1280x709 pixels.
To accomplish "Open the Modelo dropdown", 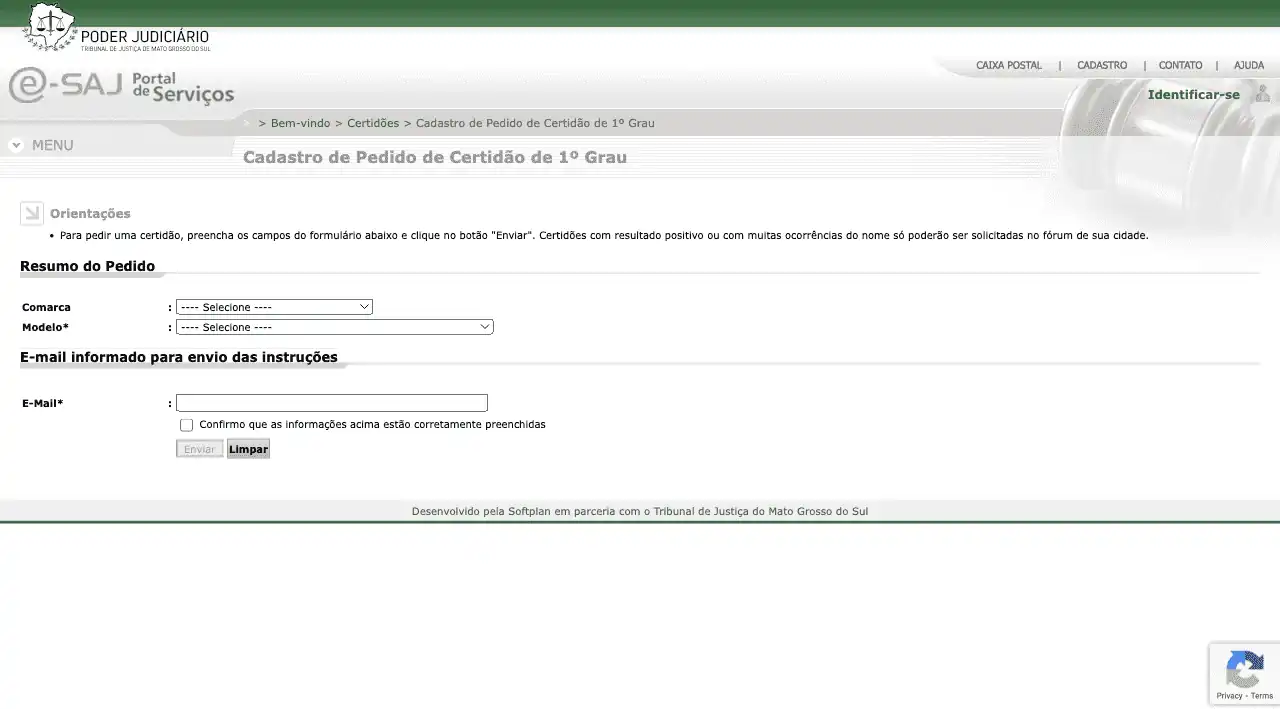I will (x=334, y=327).
